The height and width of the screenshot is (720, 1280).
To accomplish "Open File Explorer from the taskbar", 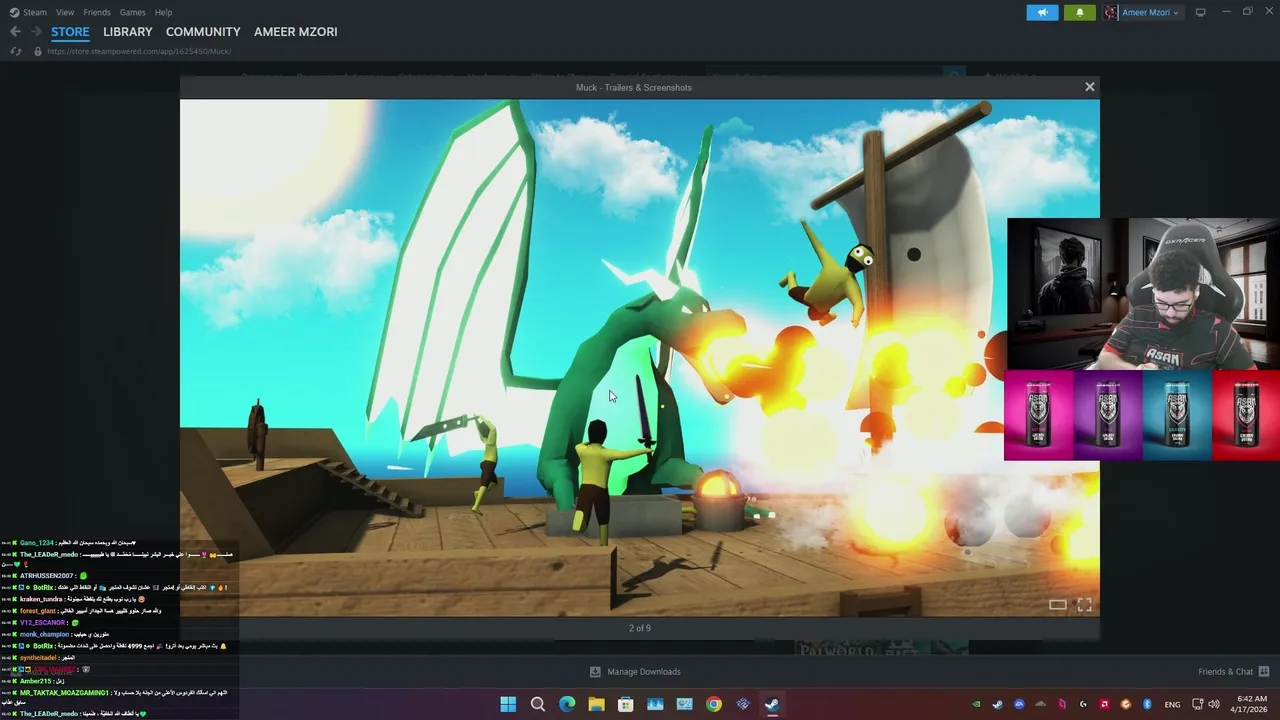I will 596,704.
